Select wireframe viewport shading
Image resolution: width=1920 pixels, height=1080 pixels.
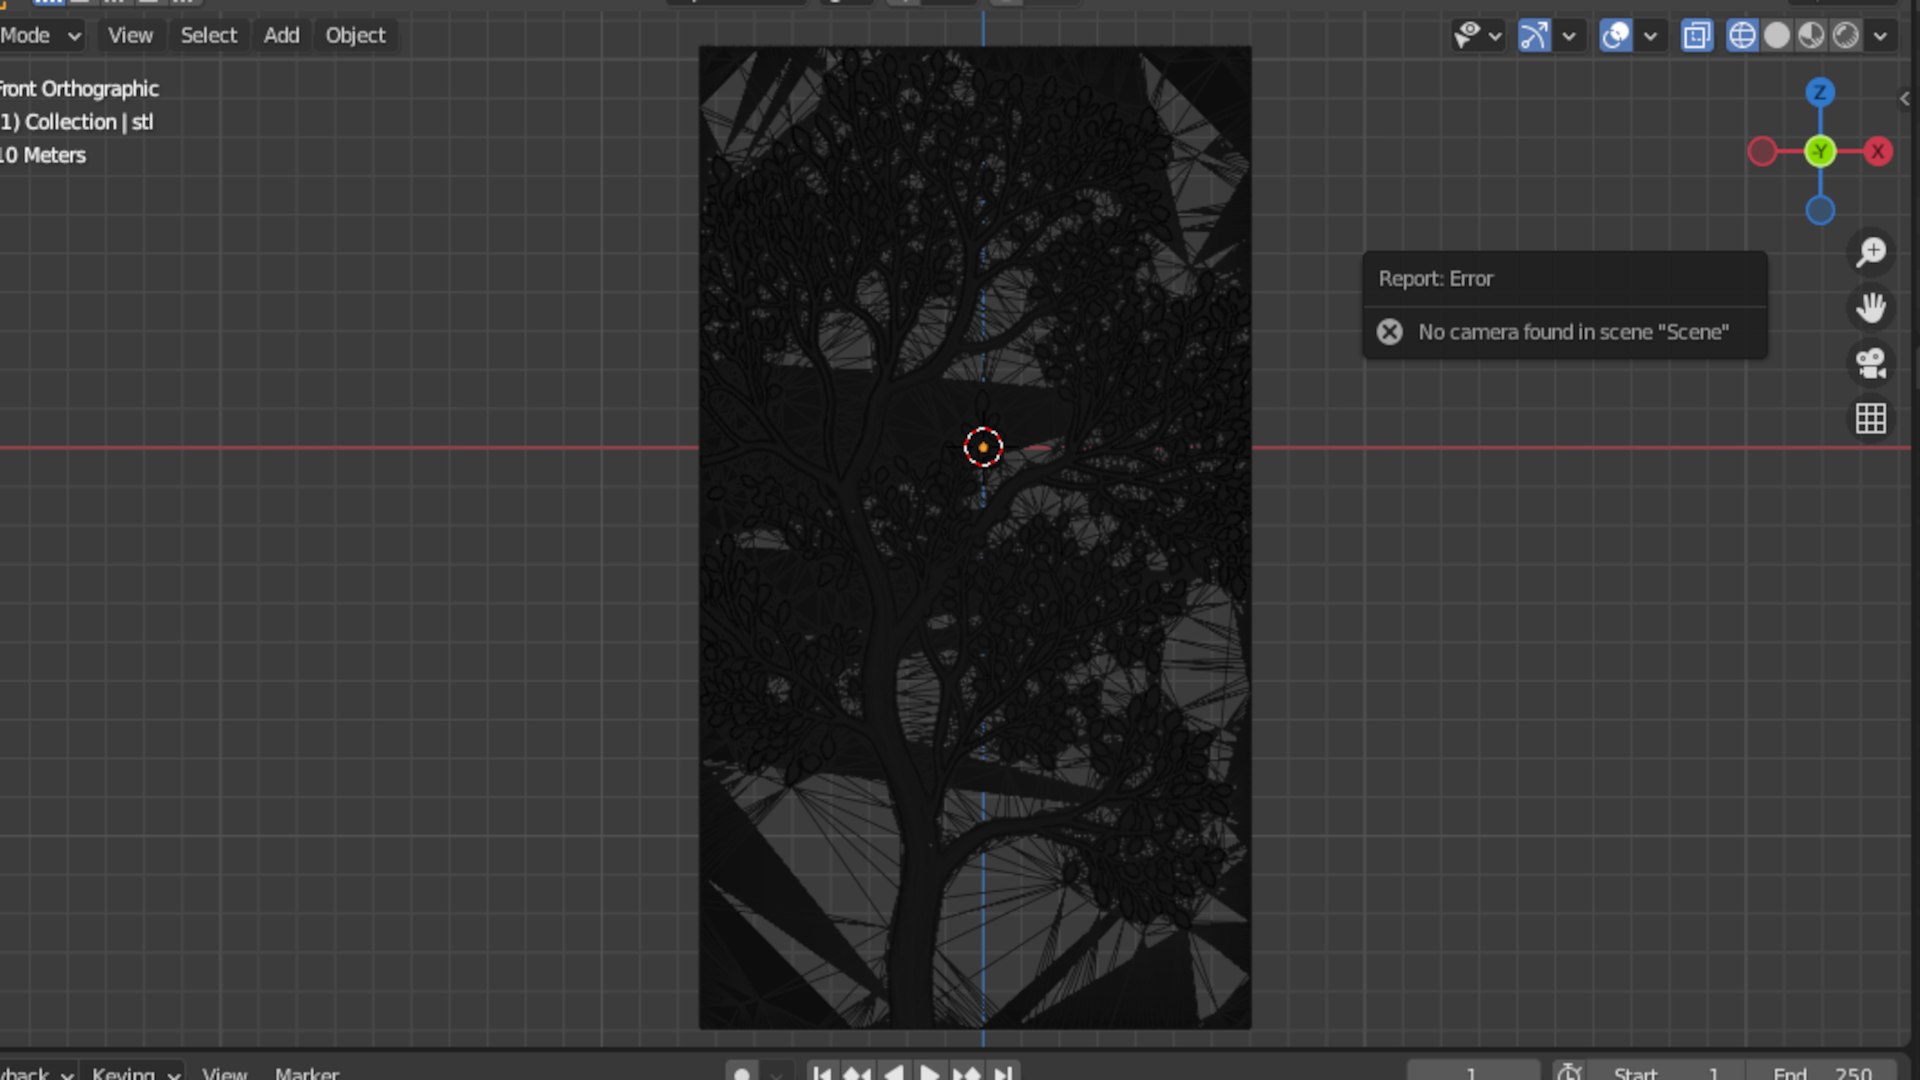coord(1742,36)
